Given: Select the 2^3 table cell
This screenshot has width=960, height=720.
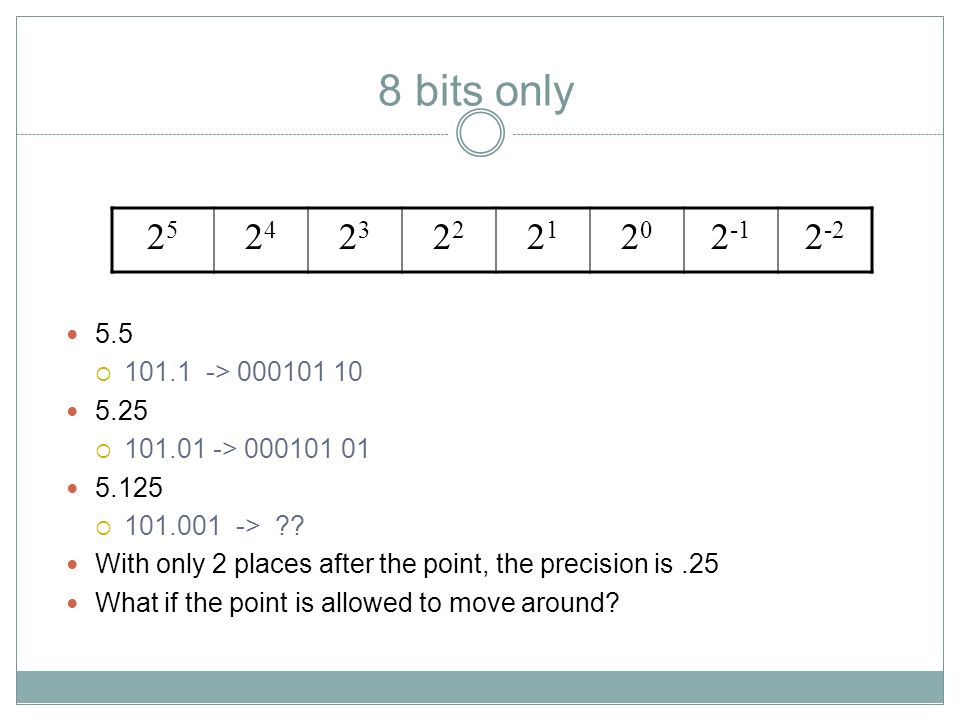Looking at the screenshot, I should [354, 240].
